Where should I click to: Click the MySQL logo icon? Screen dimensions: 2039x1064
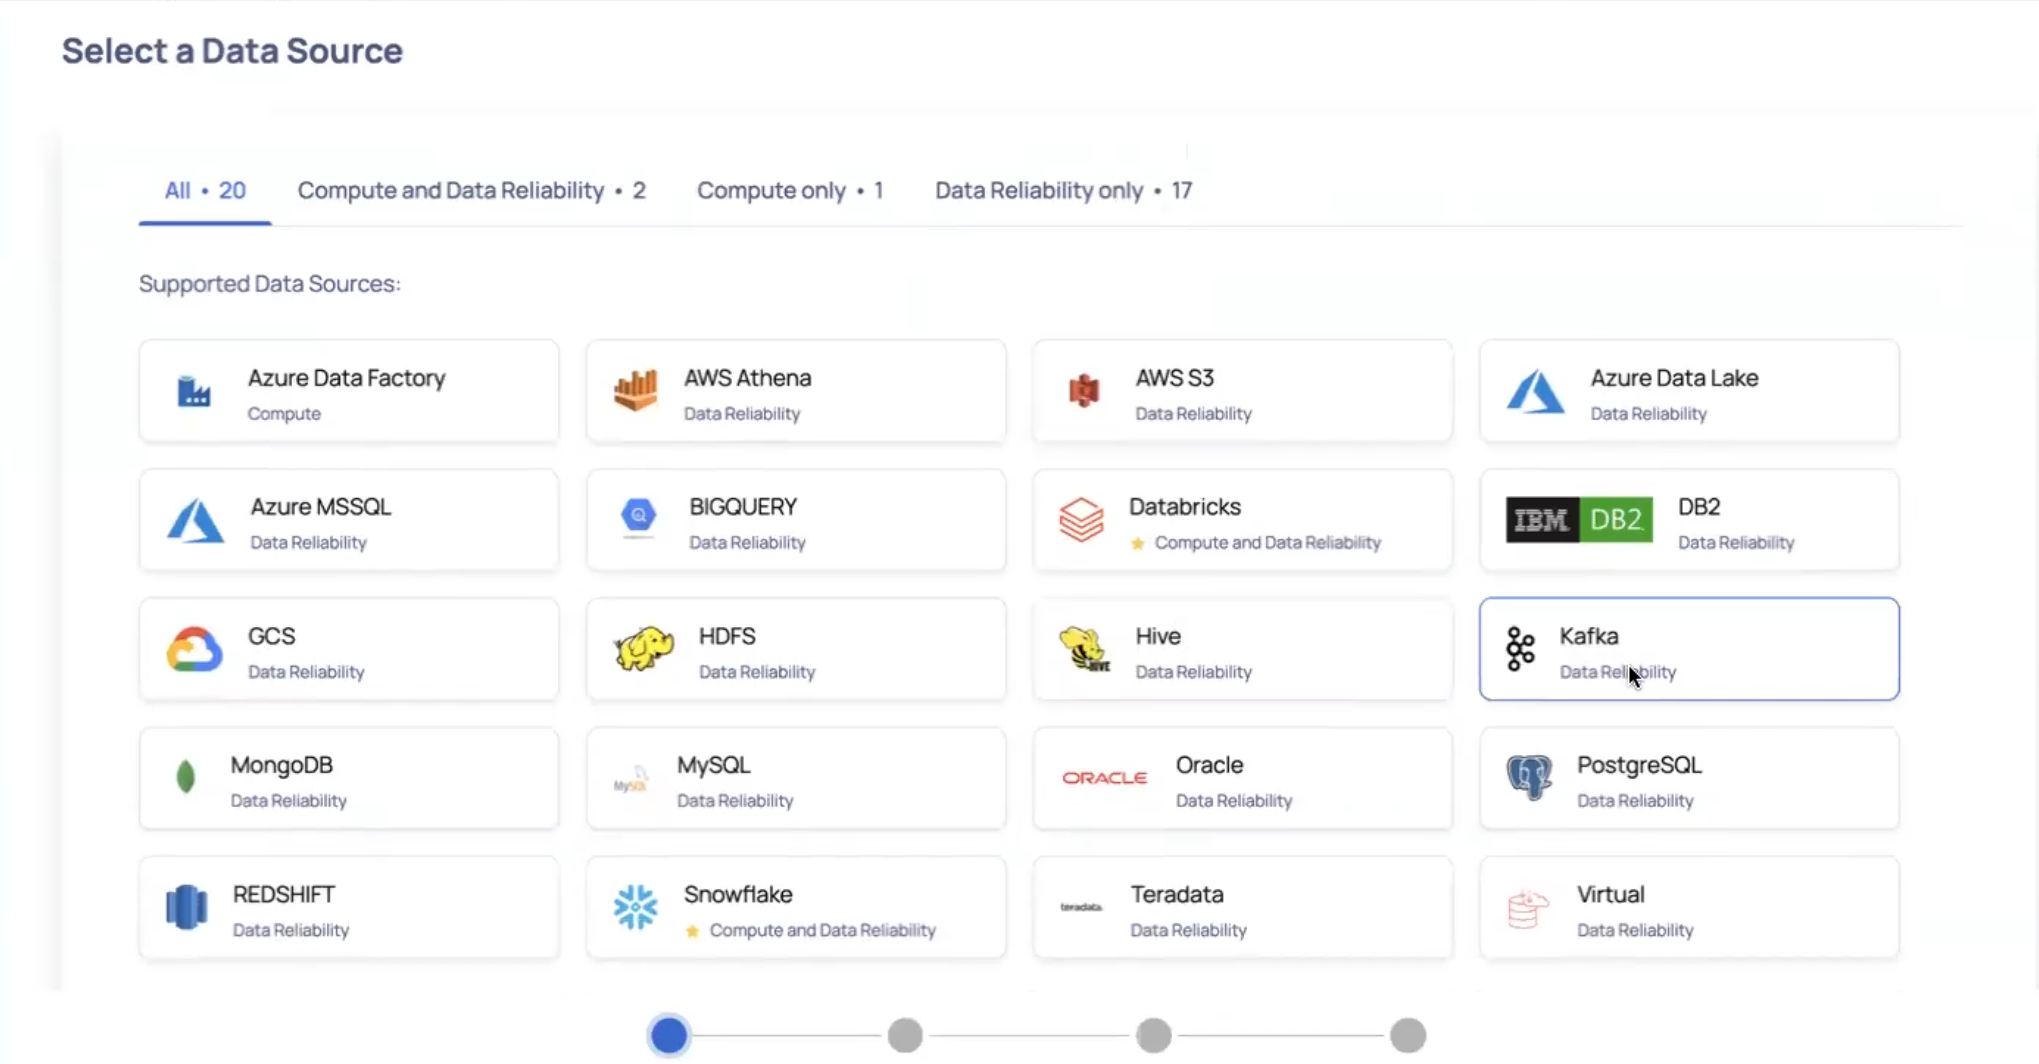[631, 779]
